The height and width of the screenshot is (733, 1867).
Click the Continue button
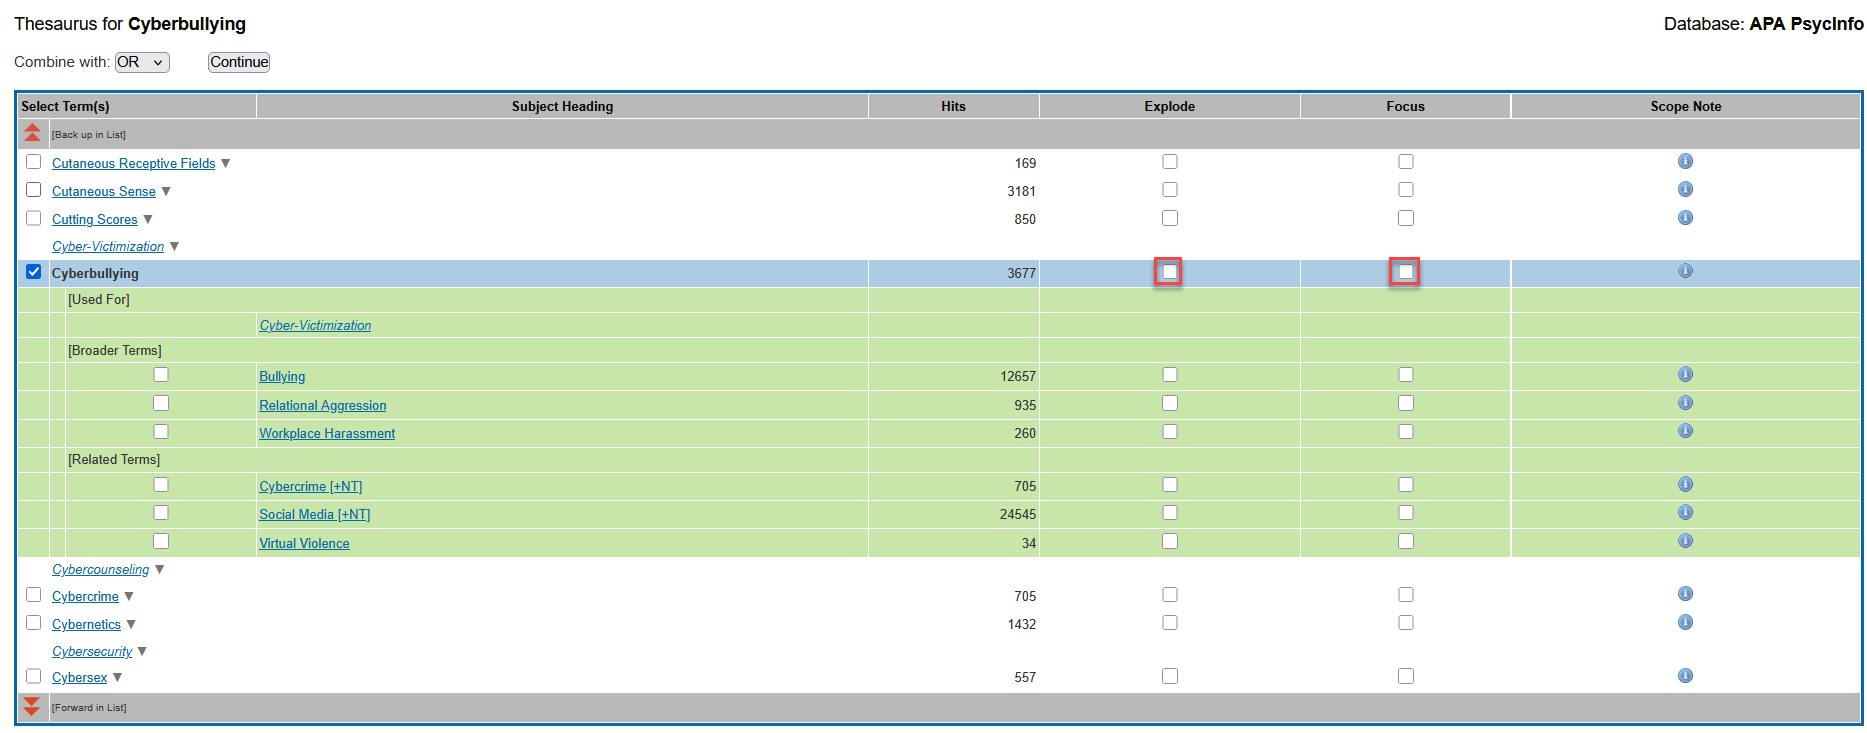tap(239, 62)
